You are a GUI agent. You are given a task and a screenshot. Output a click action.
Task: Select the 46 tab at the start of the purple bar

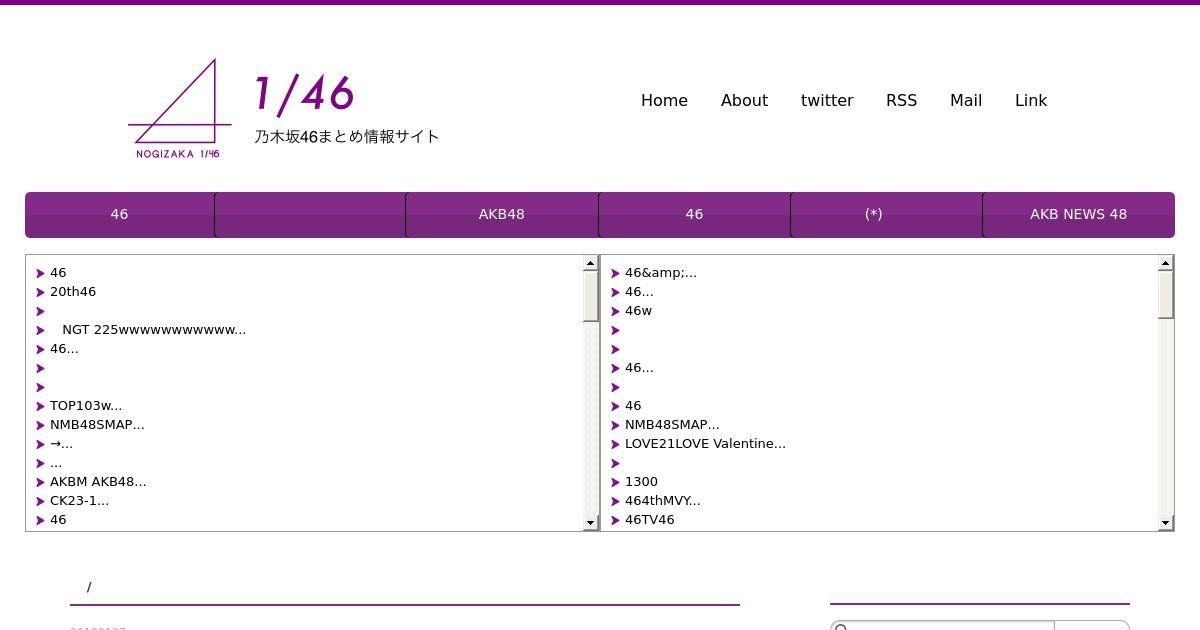click(119, 214)
